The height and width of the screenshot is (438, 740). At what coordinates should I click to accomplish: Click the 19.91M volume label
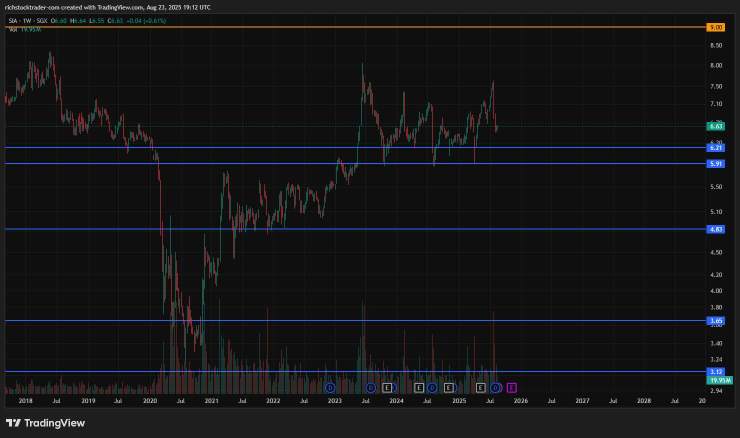(720, 380)
